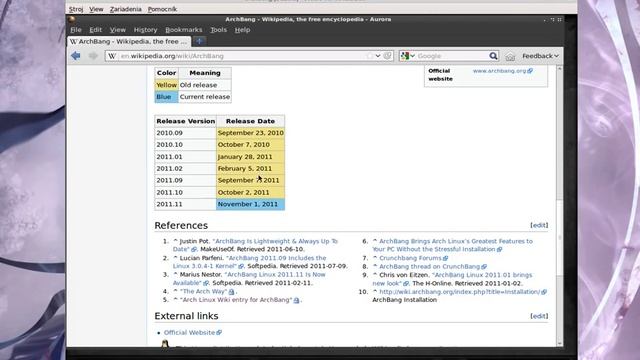
Task: Click the Old release legend text
Action: coord(198,85)
